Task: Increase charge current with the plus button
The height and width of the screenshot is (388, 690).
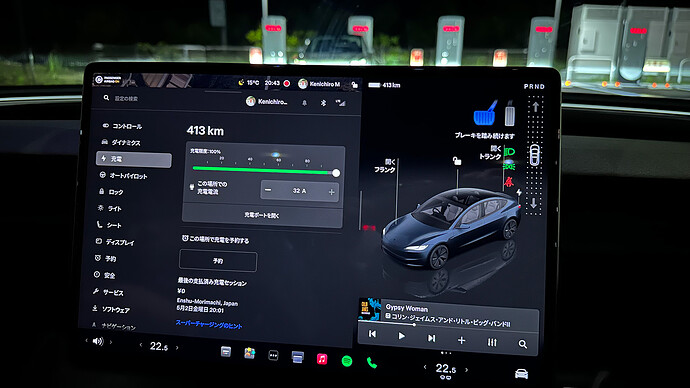Action: pyautogui.click(x=331, y=192)
